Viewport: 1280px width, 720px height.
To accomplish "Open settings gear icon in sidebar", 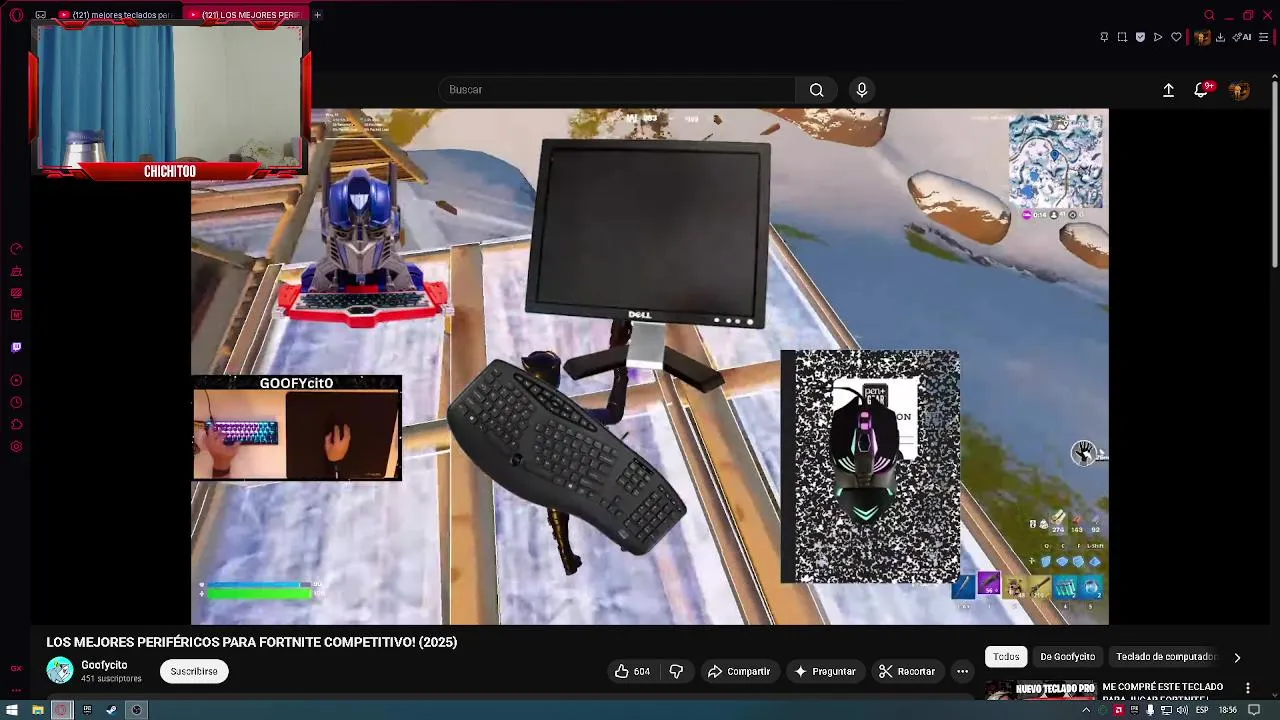I will (x=16, y=446).
